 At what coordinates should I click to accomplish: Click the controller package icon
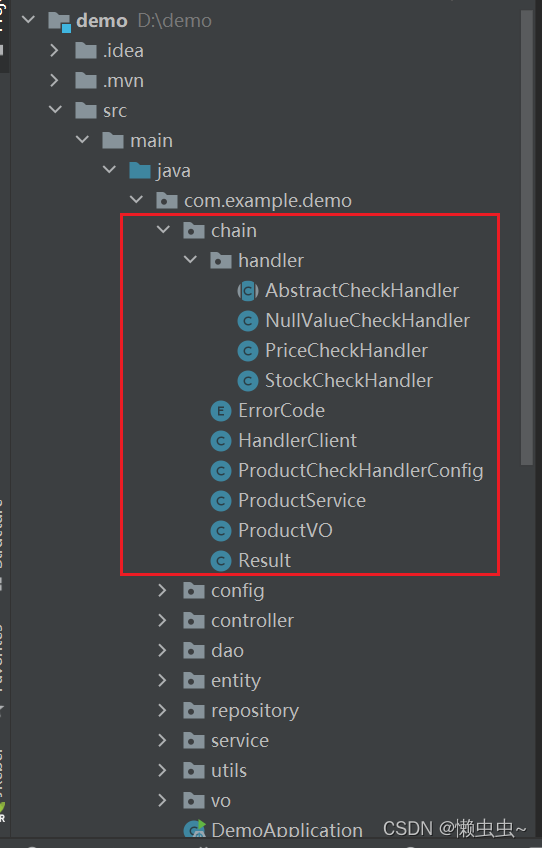click(x=194, y=621)
